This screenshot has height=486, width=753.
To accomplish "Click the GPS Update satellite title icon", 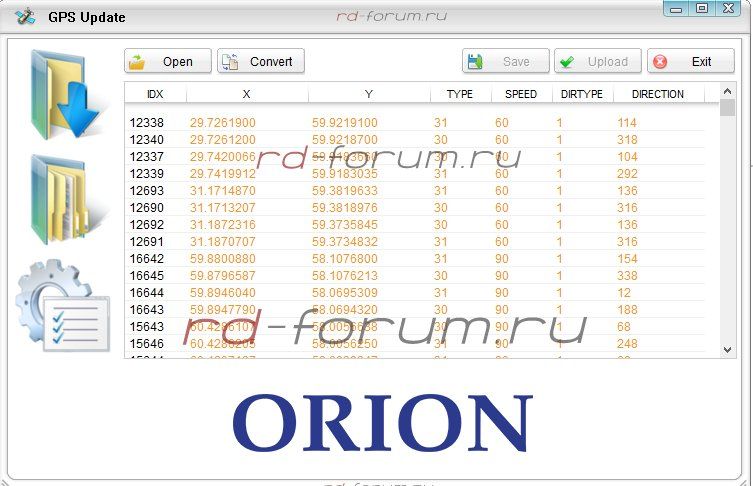I will point(24,17).
